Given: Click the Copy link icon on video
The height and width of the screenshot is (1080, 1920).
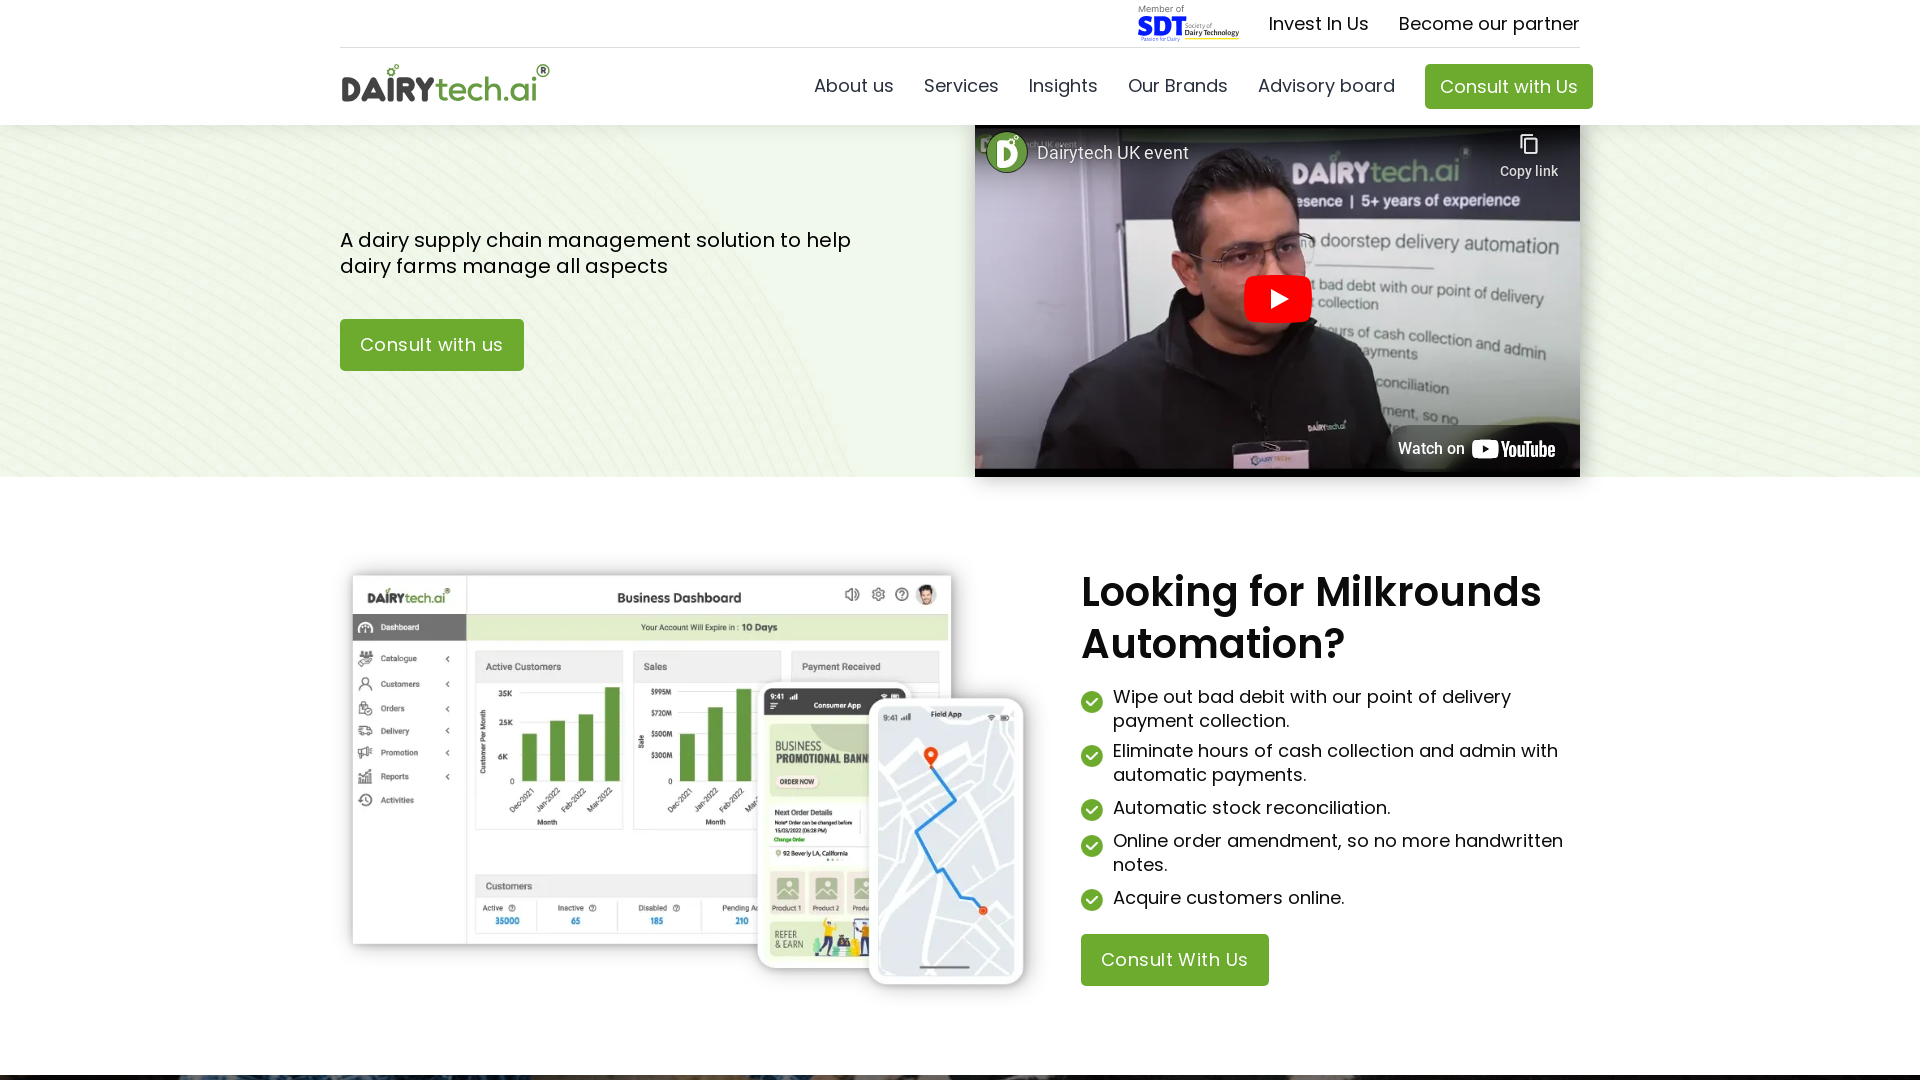Looking at the screenshot, I should click(1528, 155).
